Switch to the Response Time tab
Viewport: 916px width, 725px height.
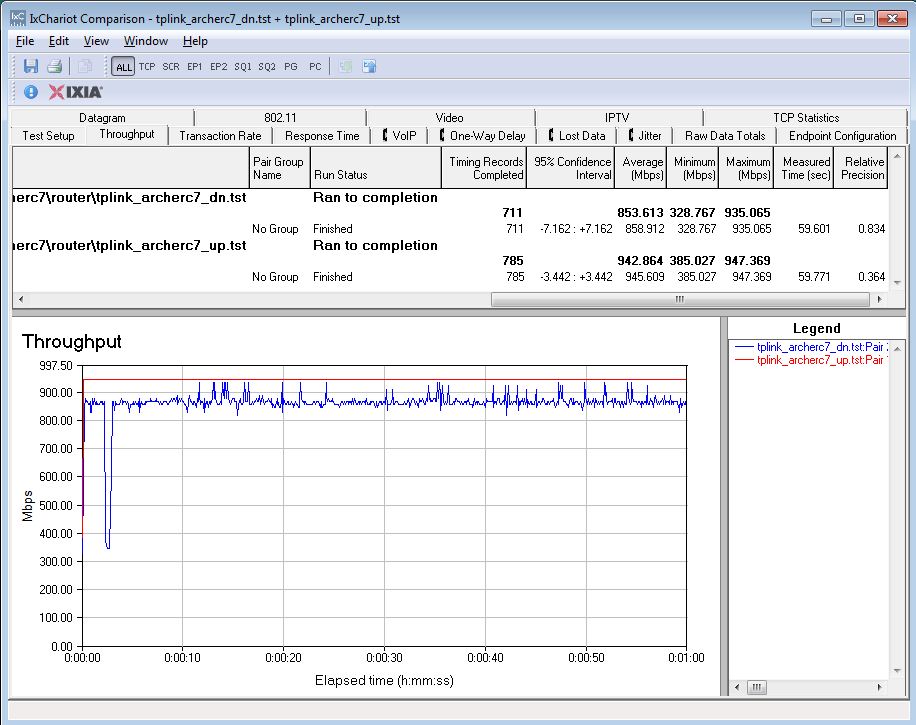(322, 136)
